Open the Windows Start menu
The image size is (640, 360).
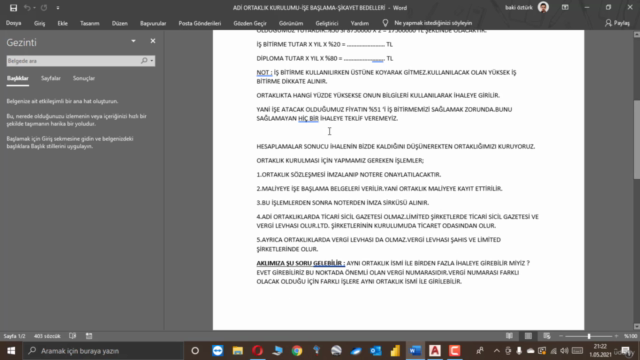point(11,351)
